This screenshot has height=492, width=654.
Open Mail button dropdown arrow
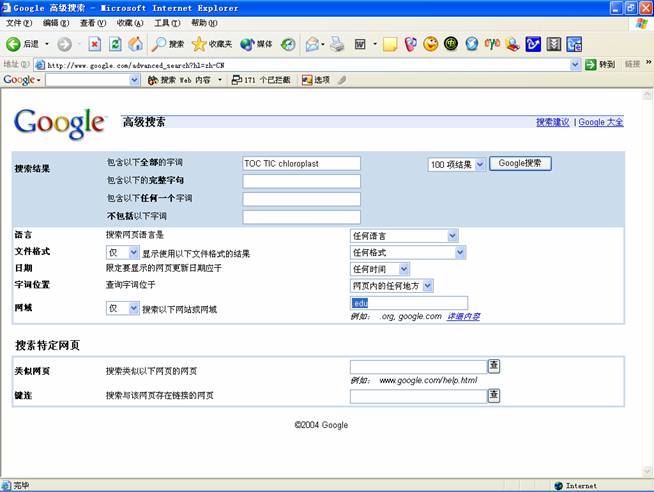[323, 44]
